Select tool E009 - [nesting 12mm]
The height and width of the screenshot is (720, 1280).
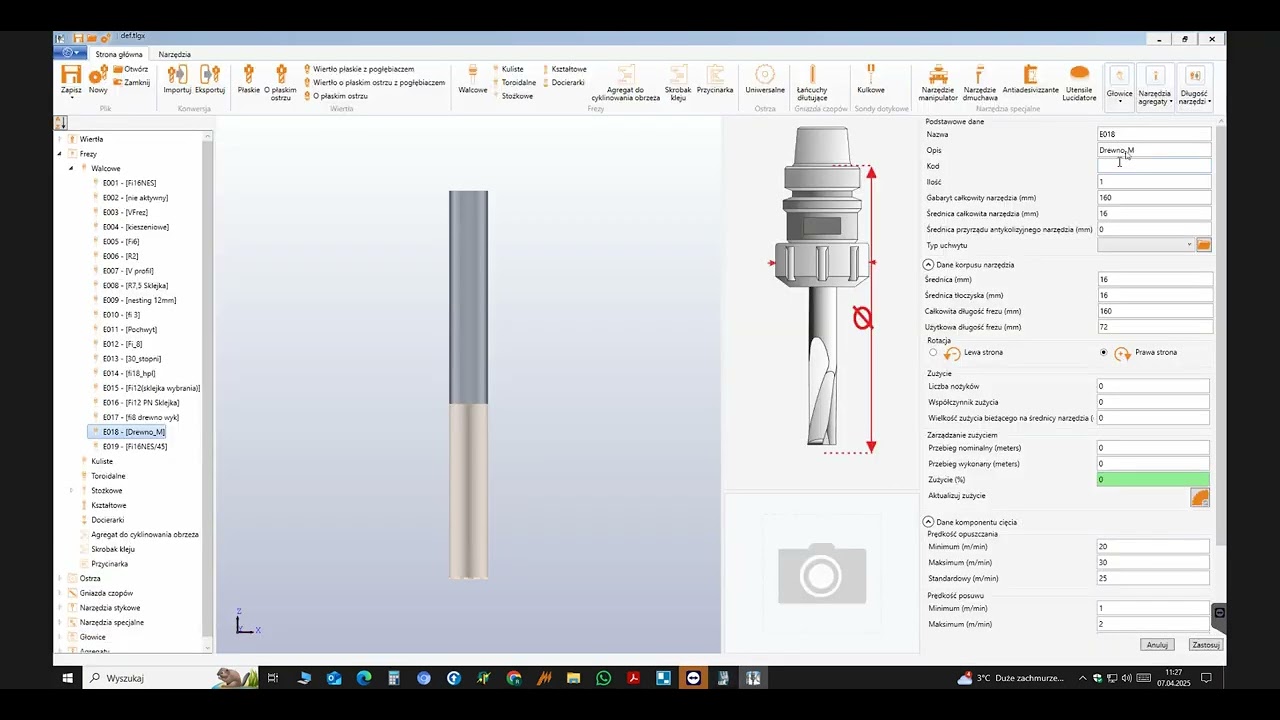coord(139,300)
